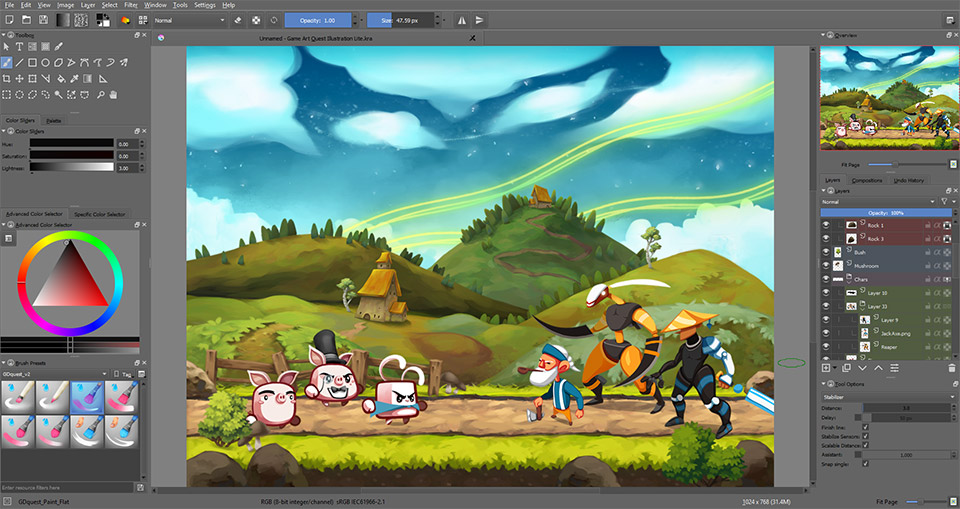Select the Line tool
960x509 pixels.
point(20,62)
